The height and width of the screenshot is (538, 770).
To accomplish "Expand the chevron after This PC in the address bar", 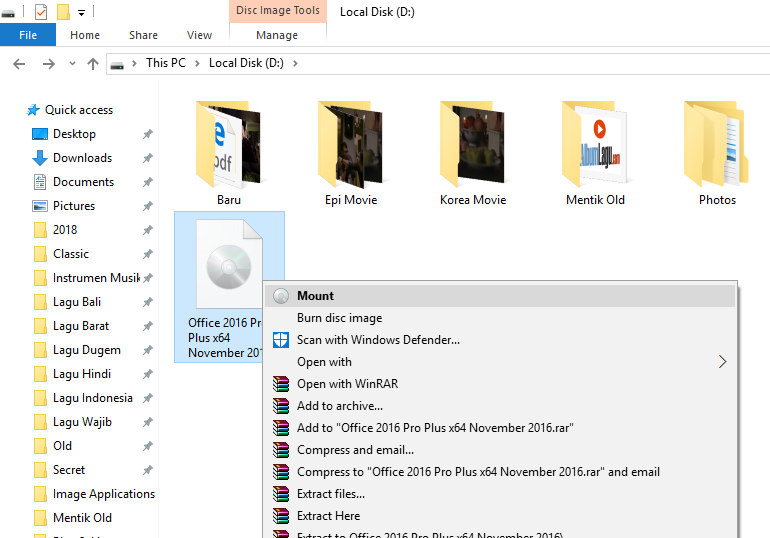I will click(197, 63).
